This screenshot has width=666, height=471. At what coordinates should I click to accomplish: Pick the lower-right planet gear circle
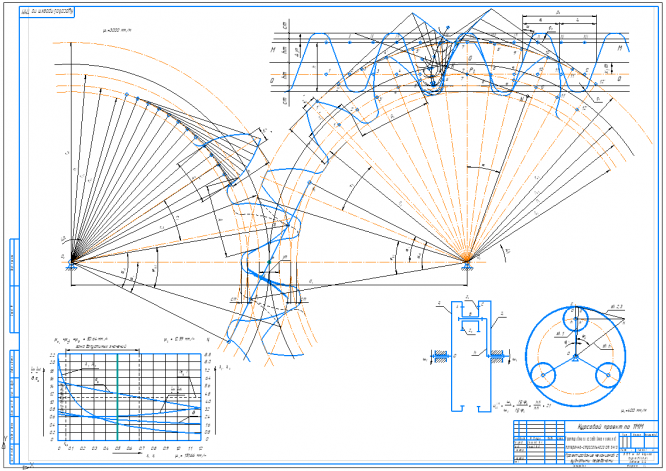click(x=608, y=375)
